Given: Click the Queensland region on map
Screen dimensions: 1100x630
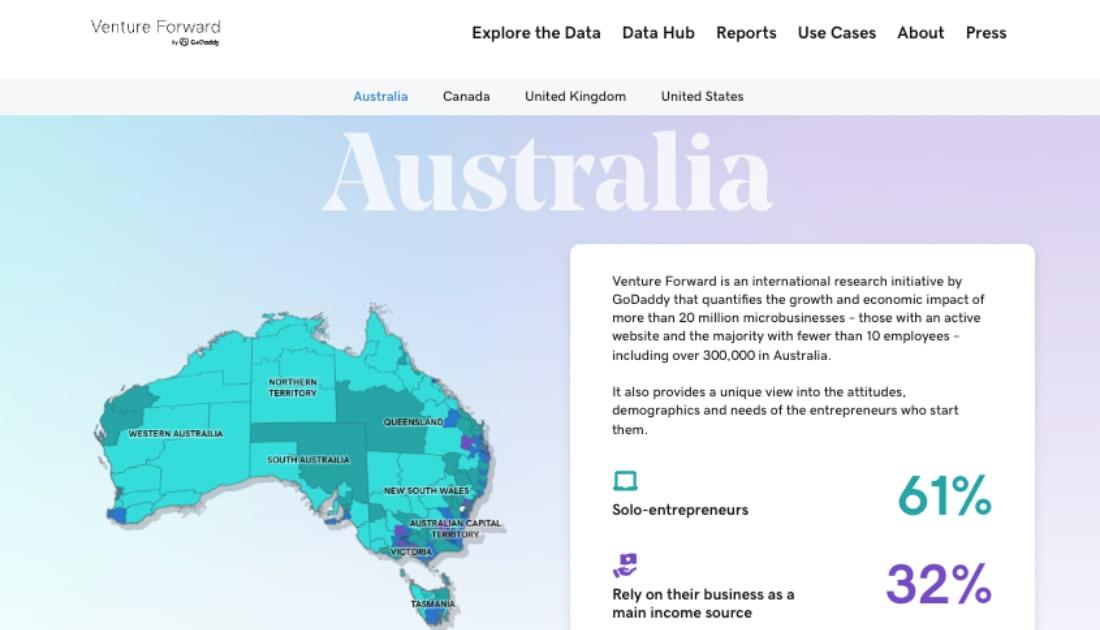Looking at the screenshot, I should (413, 422).
